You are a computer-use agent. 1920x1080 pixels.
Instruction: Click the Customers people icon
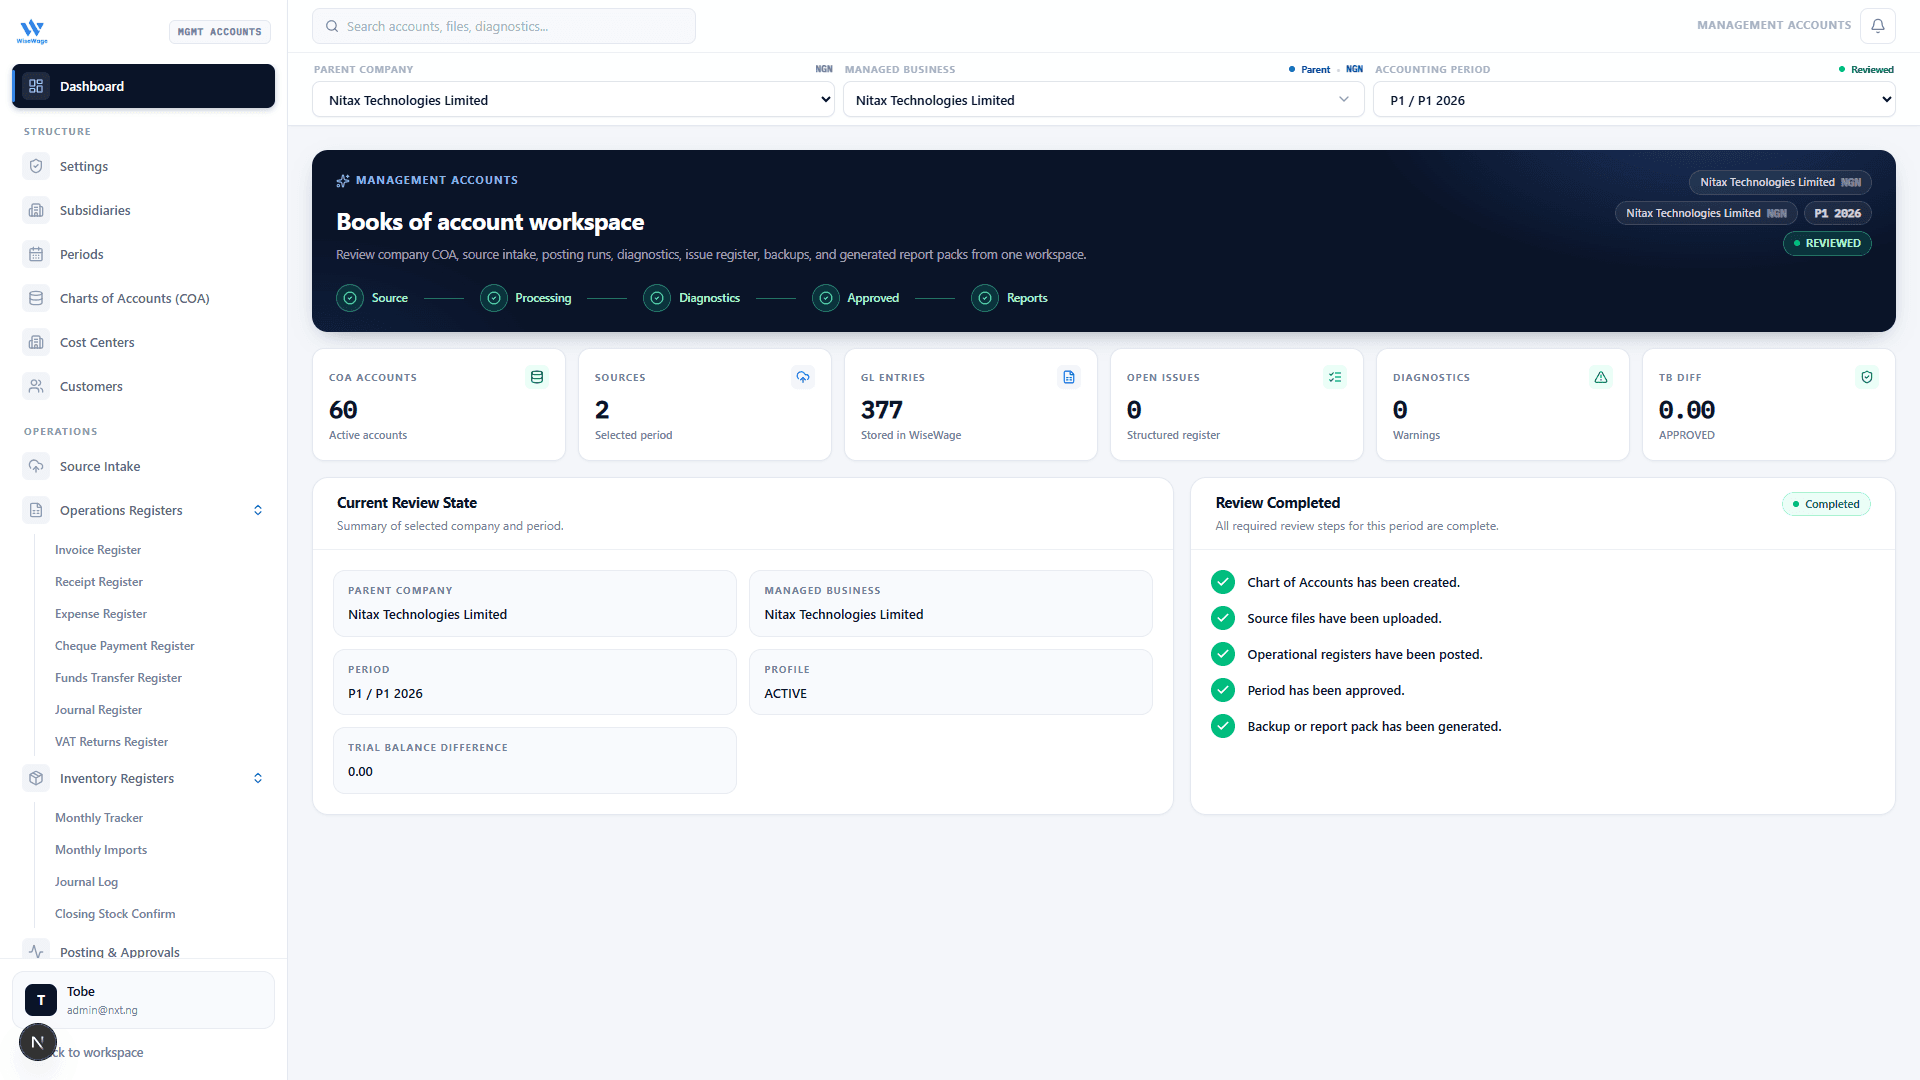click(x=36, y=386)
